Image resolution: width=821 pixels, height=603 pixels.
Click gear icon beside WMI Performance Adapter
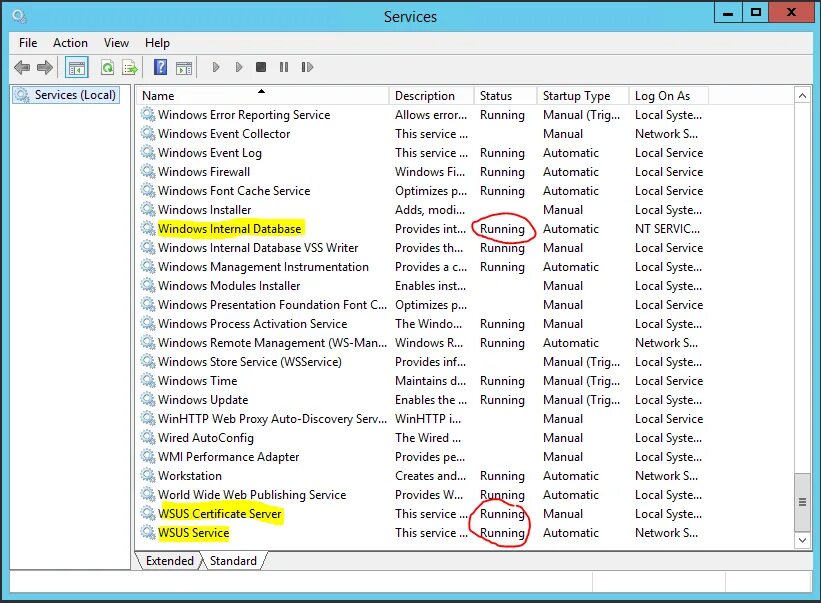pos(148,456)
